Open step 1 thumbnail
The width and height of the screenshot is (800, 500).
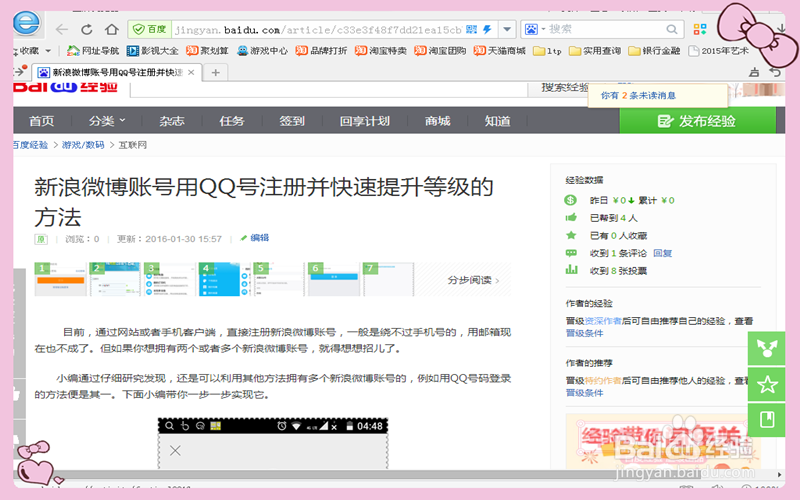coord(60,279)
